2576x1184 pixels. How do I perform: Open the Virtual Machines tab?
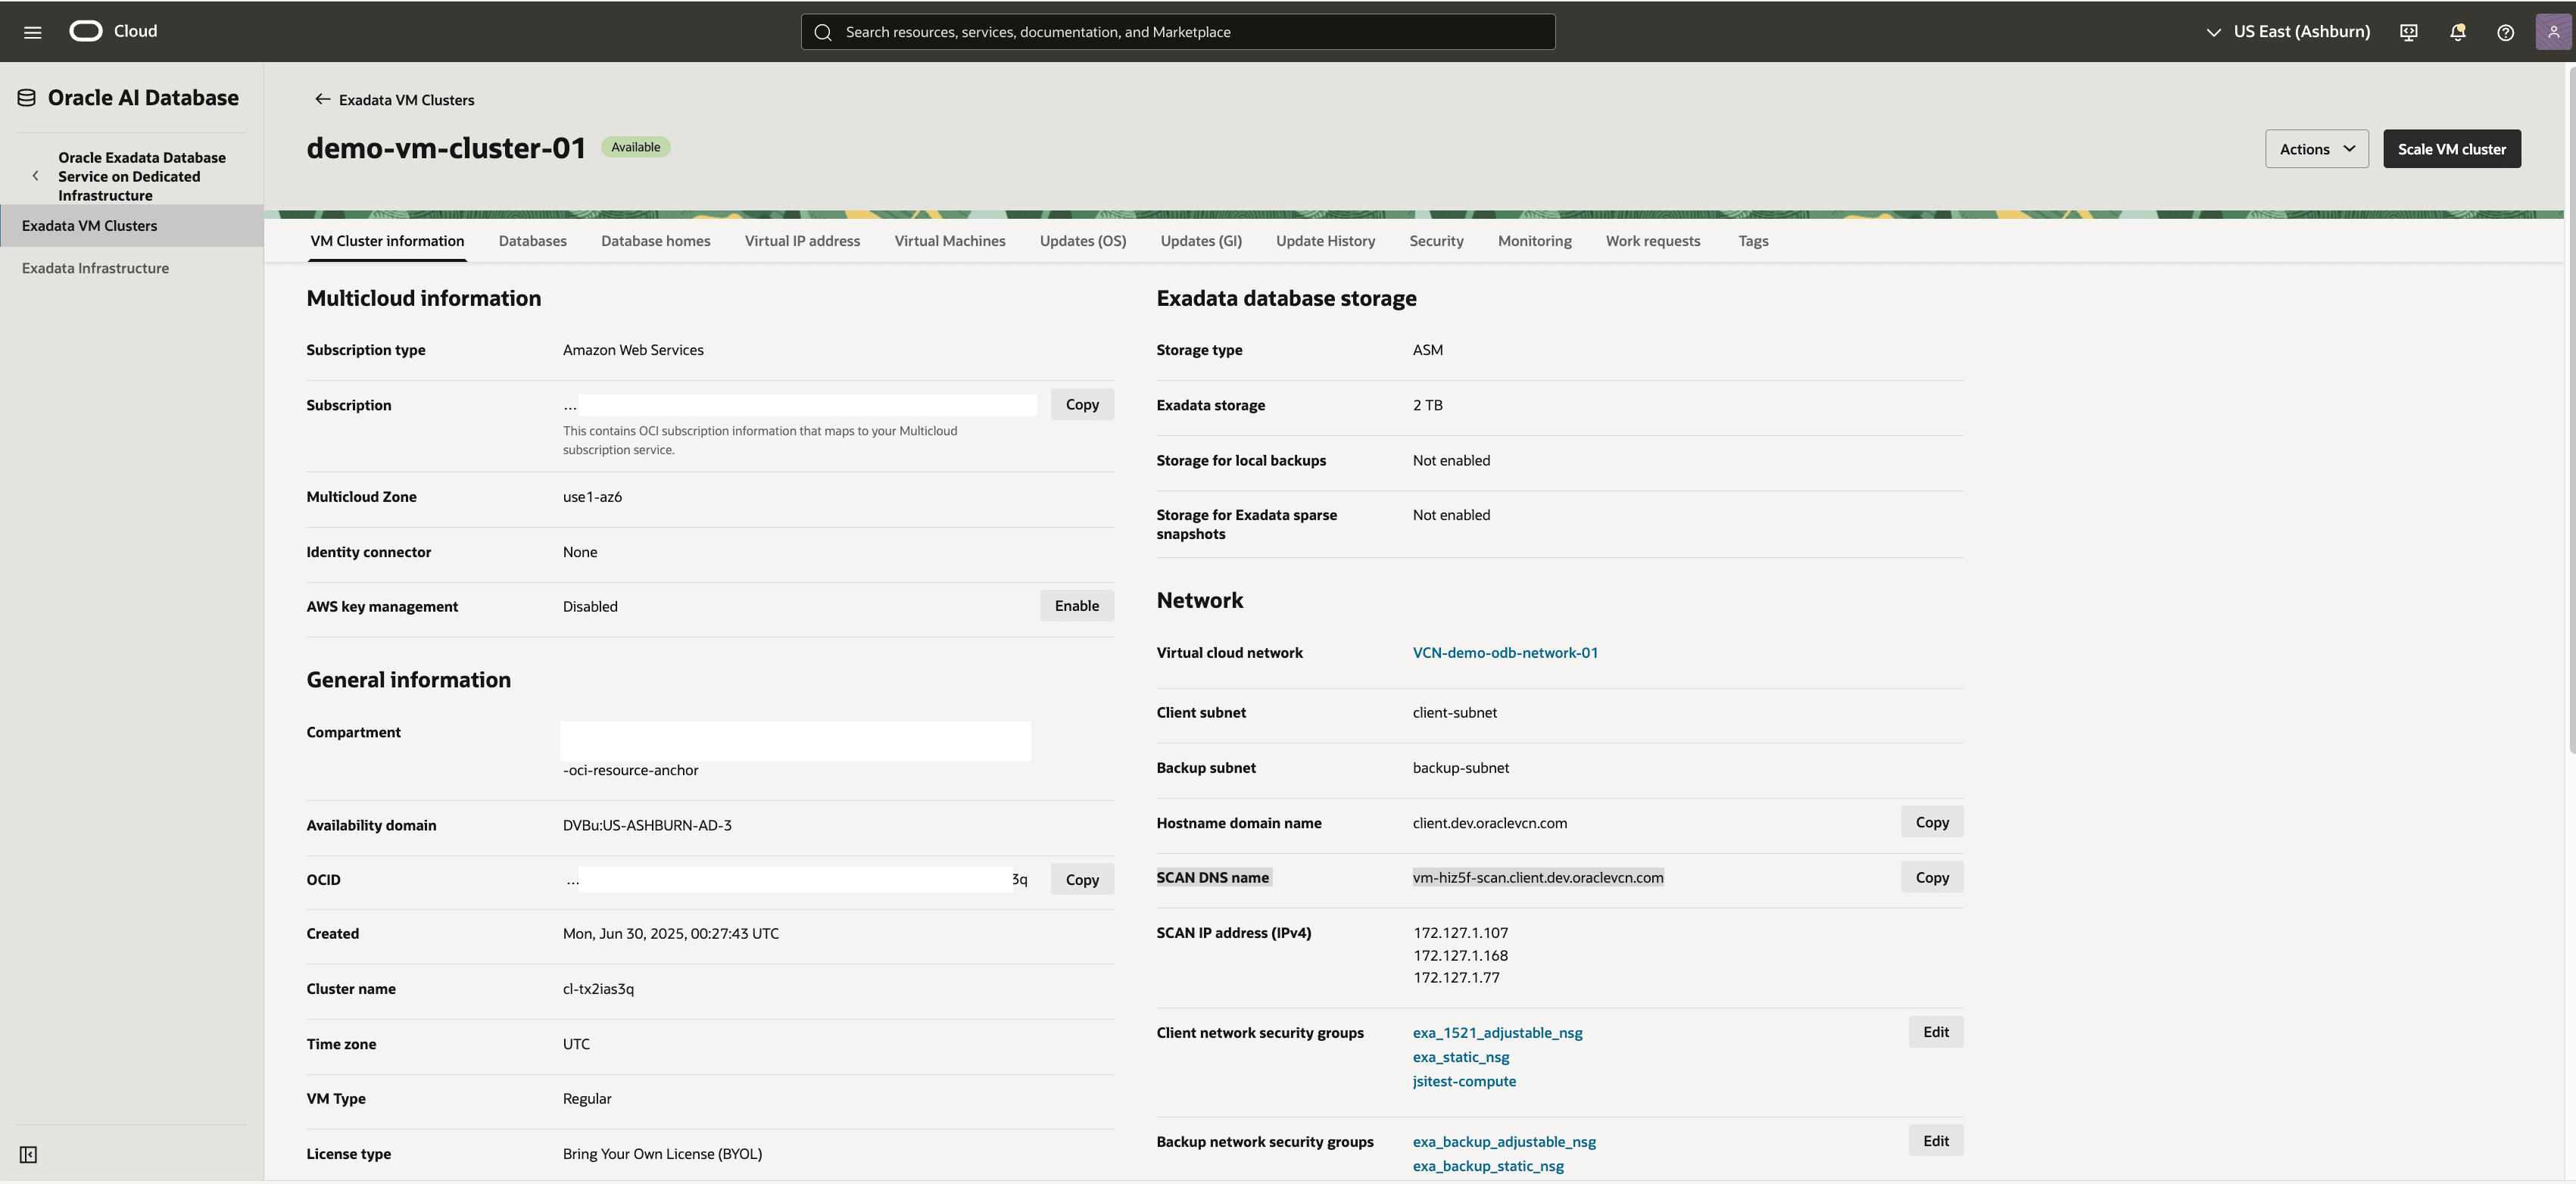[x=949, y=241]
